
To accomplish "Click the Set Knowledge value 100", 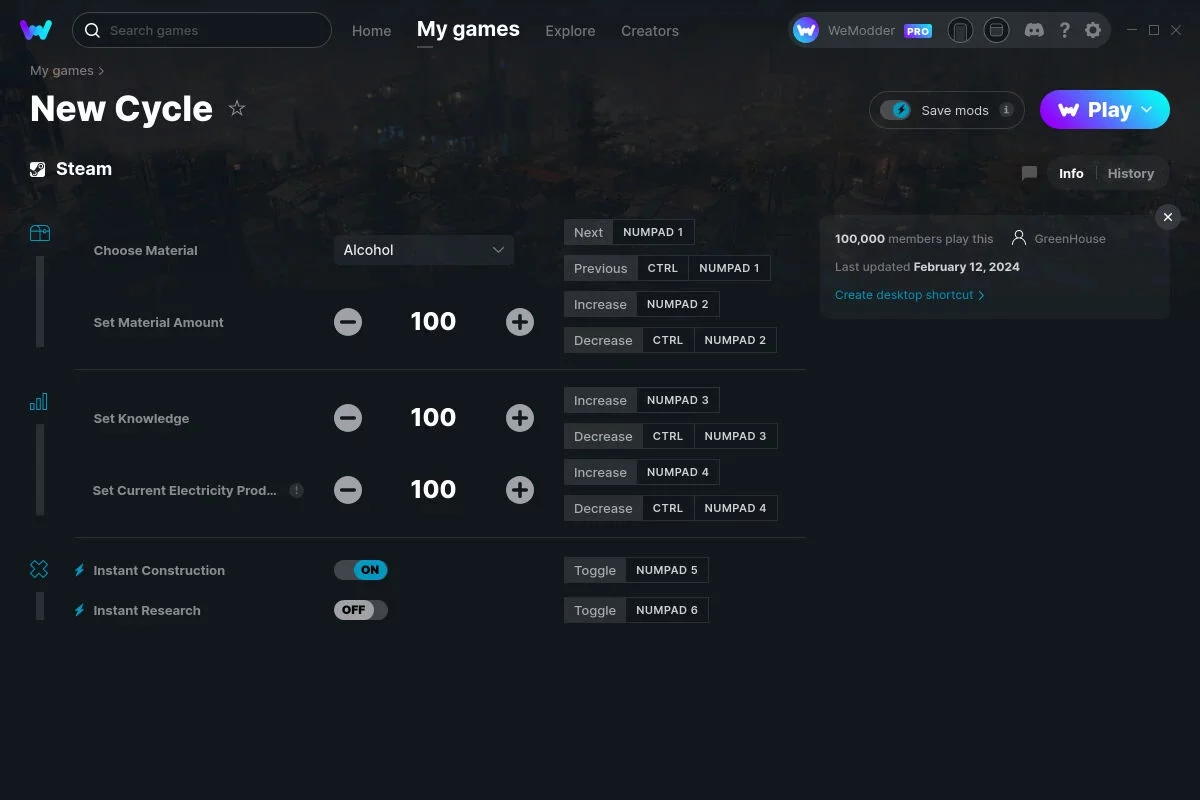I will click(433, 418).
